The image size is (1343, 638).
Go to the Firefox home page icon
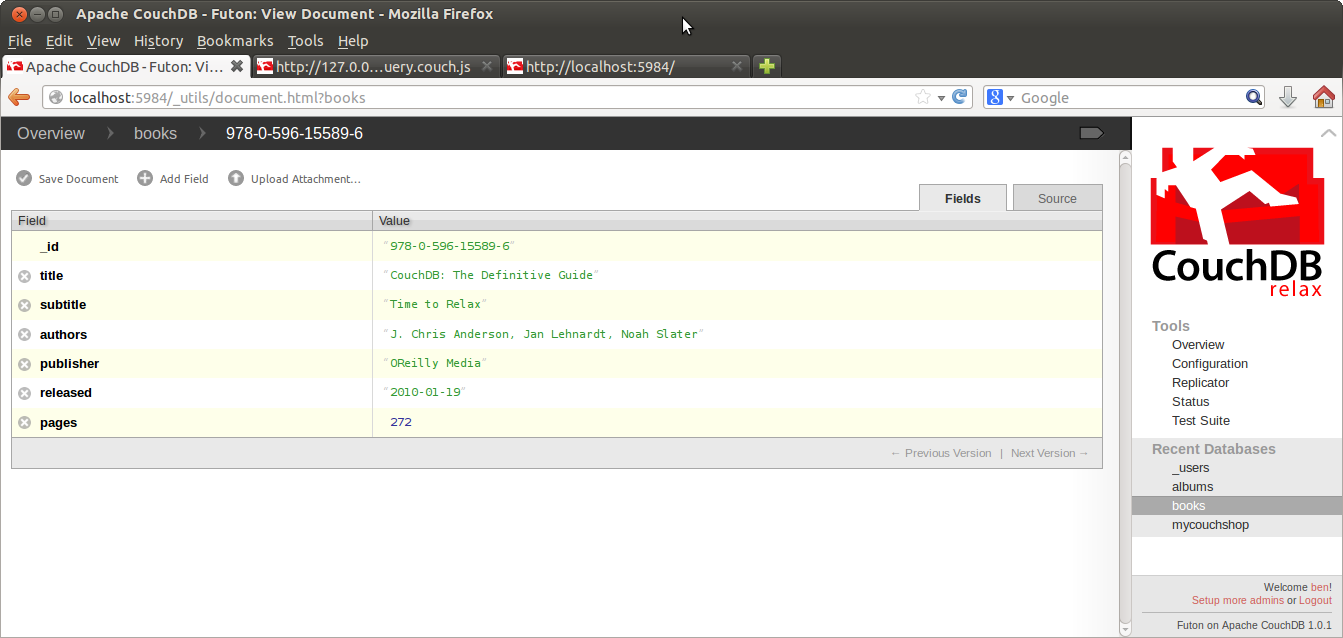coord(1323,97)
